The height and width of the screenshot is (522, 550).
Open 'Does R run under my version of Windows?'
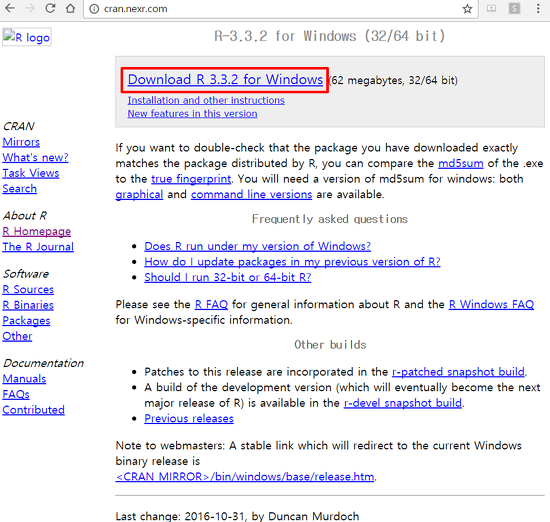[x=257, y=246]
